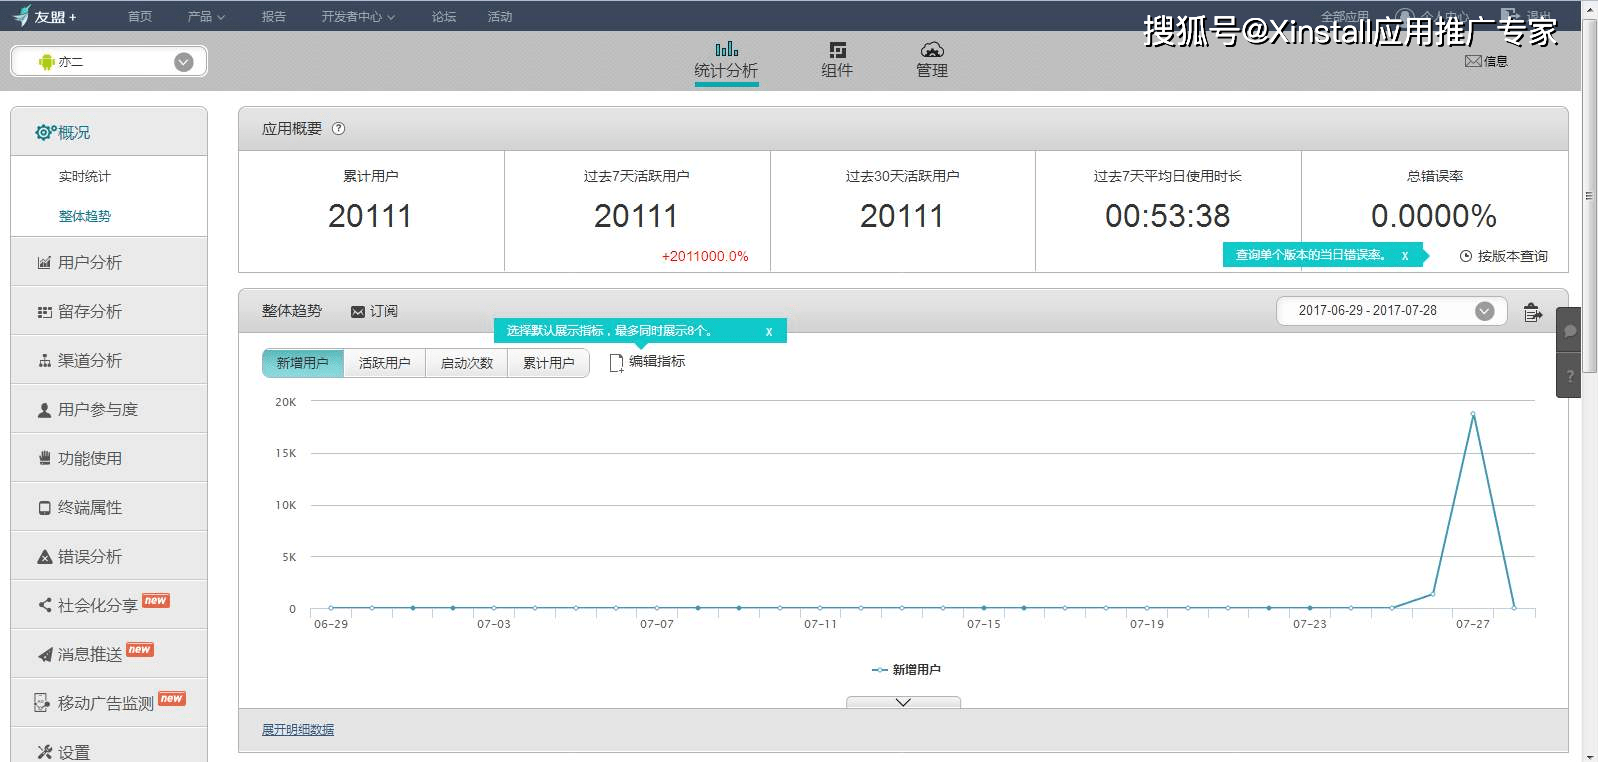Screen dimensions: 1598x762
Task: Open 活动 in the top navigation
Action: (x=500, y=16)
